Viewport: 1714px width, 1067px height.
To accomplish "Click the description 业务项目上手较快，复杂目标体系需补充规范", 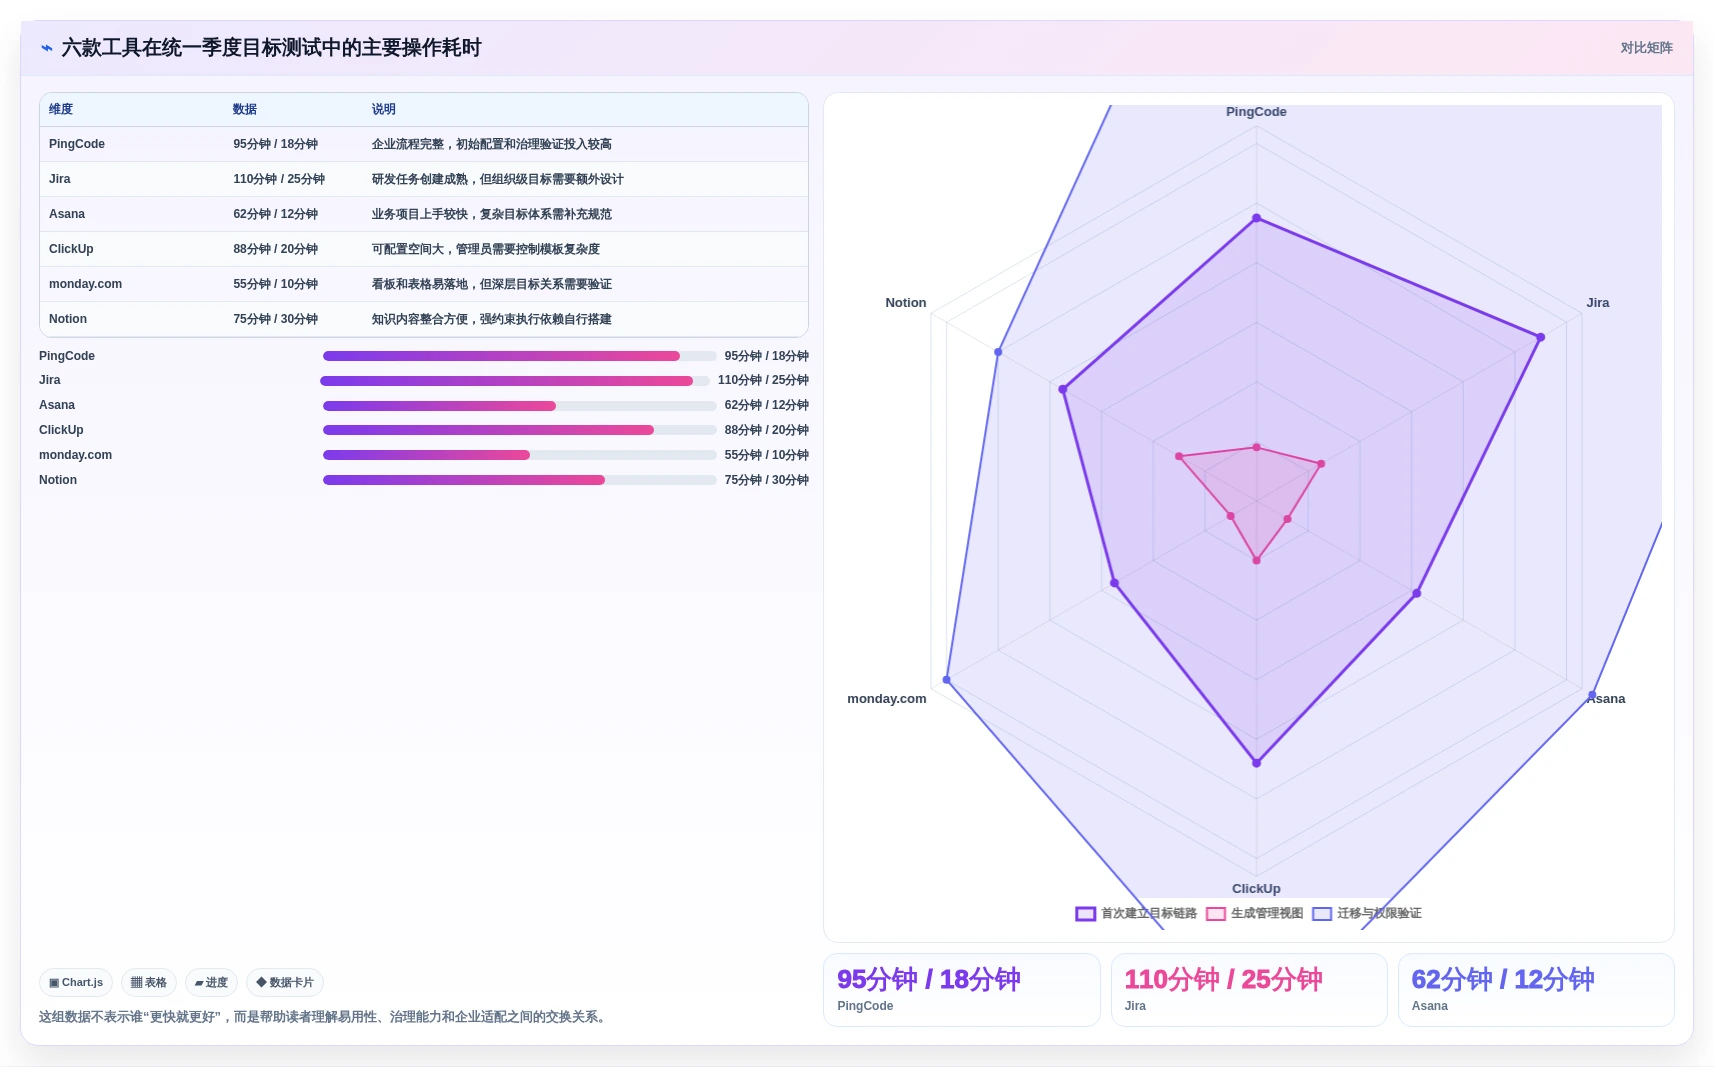I will 492,214.
